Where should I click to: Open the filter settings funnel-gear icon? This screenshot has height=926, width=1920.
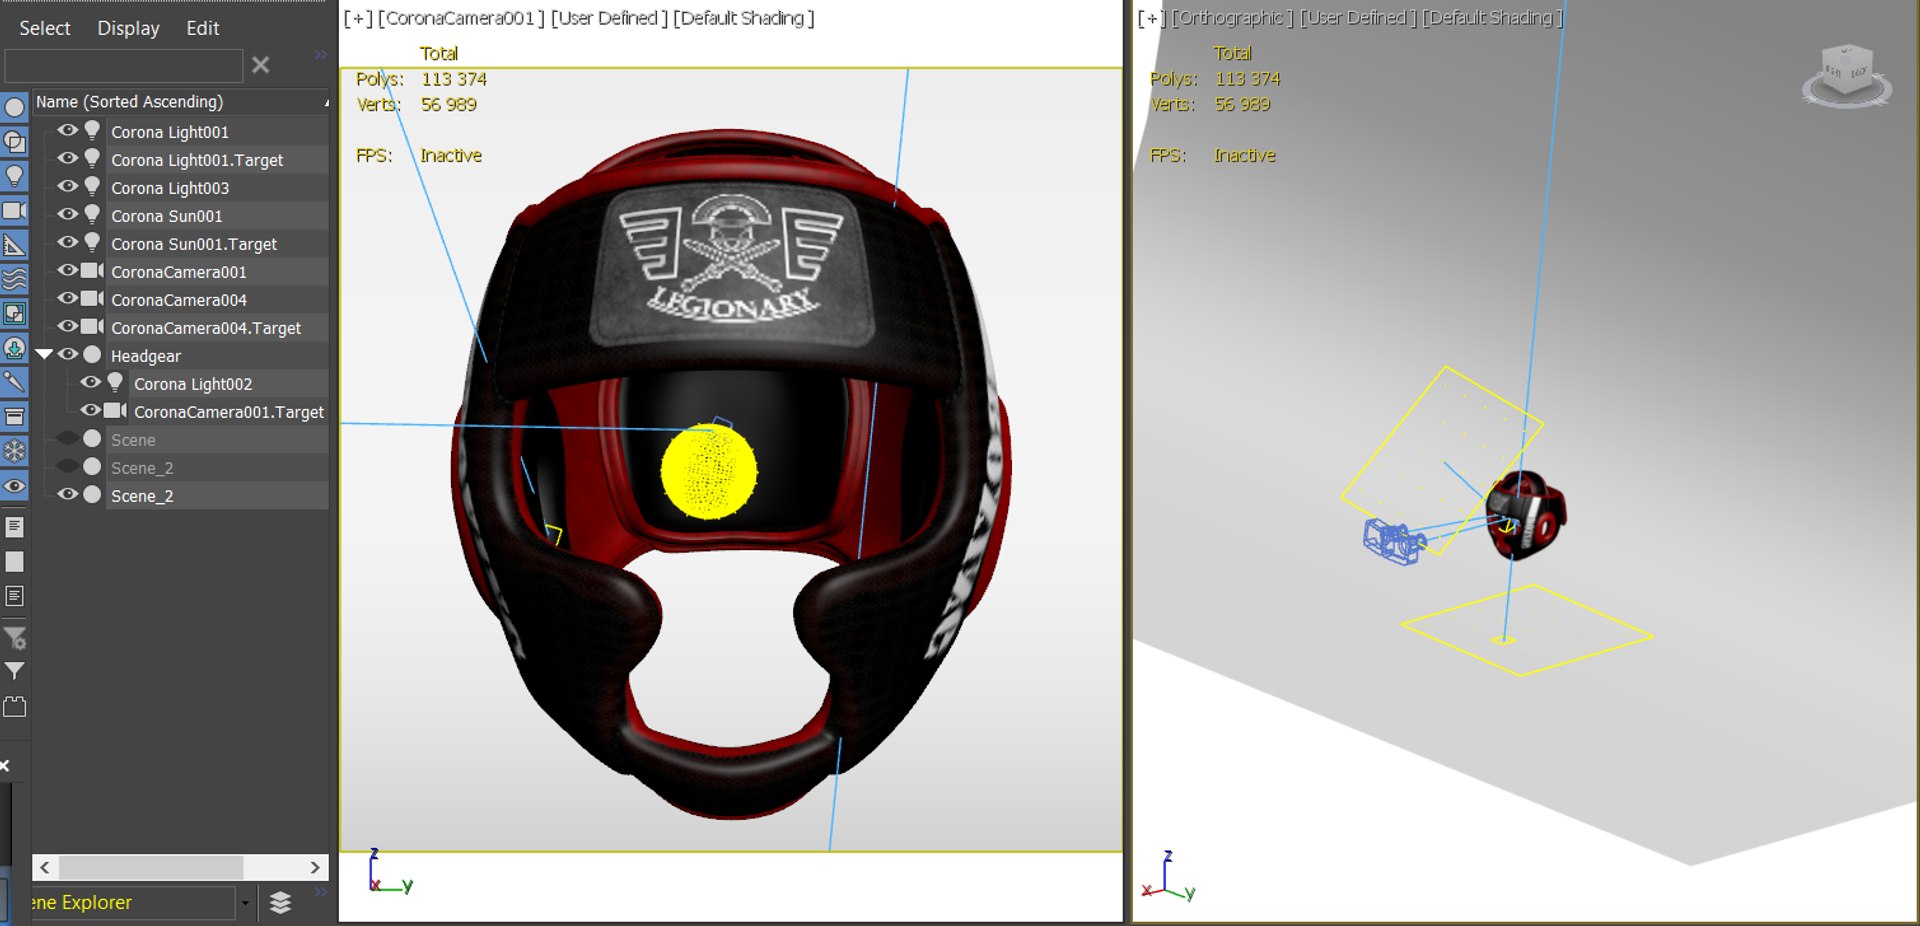14,637
